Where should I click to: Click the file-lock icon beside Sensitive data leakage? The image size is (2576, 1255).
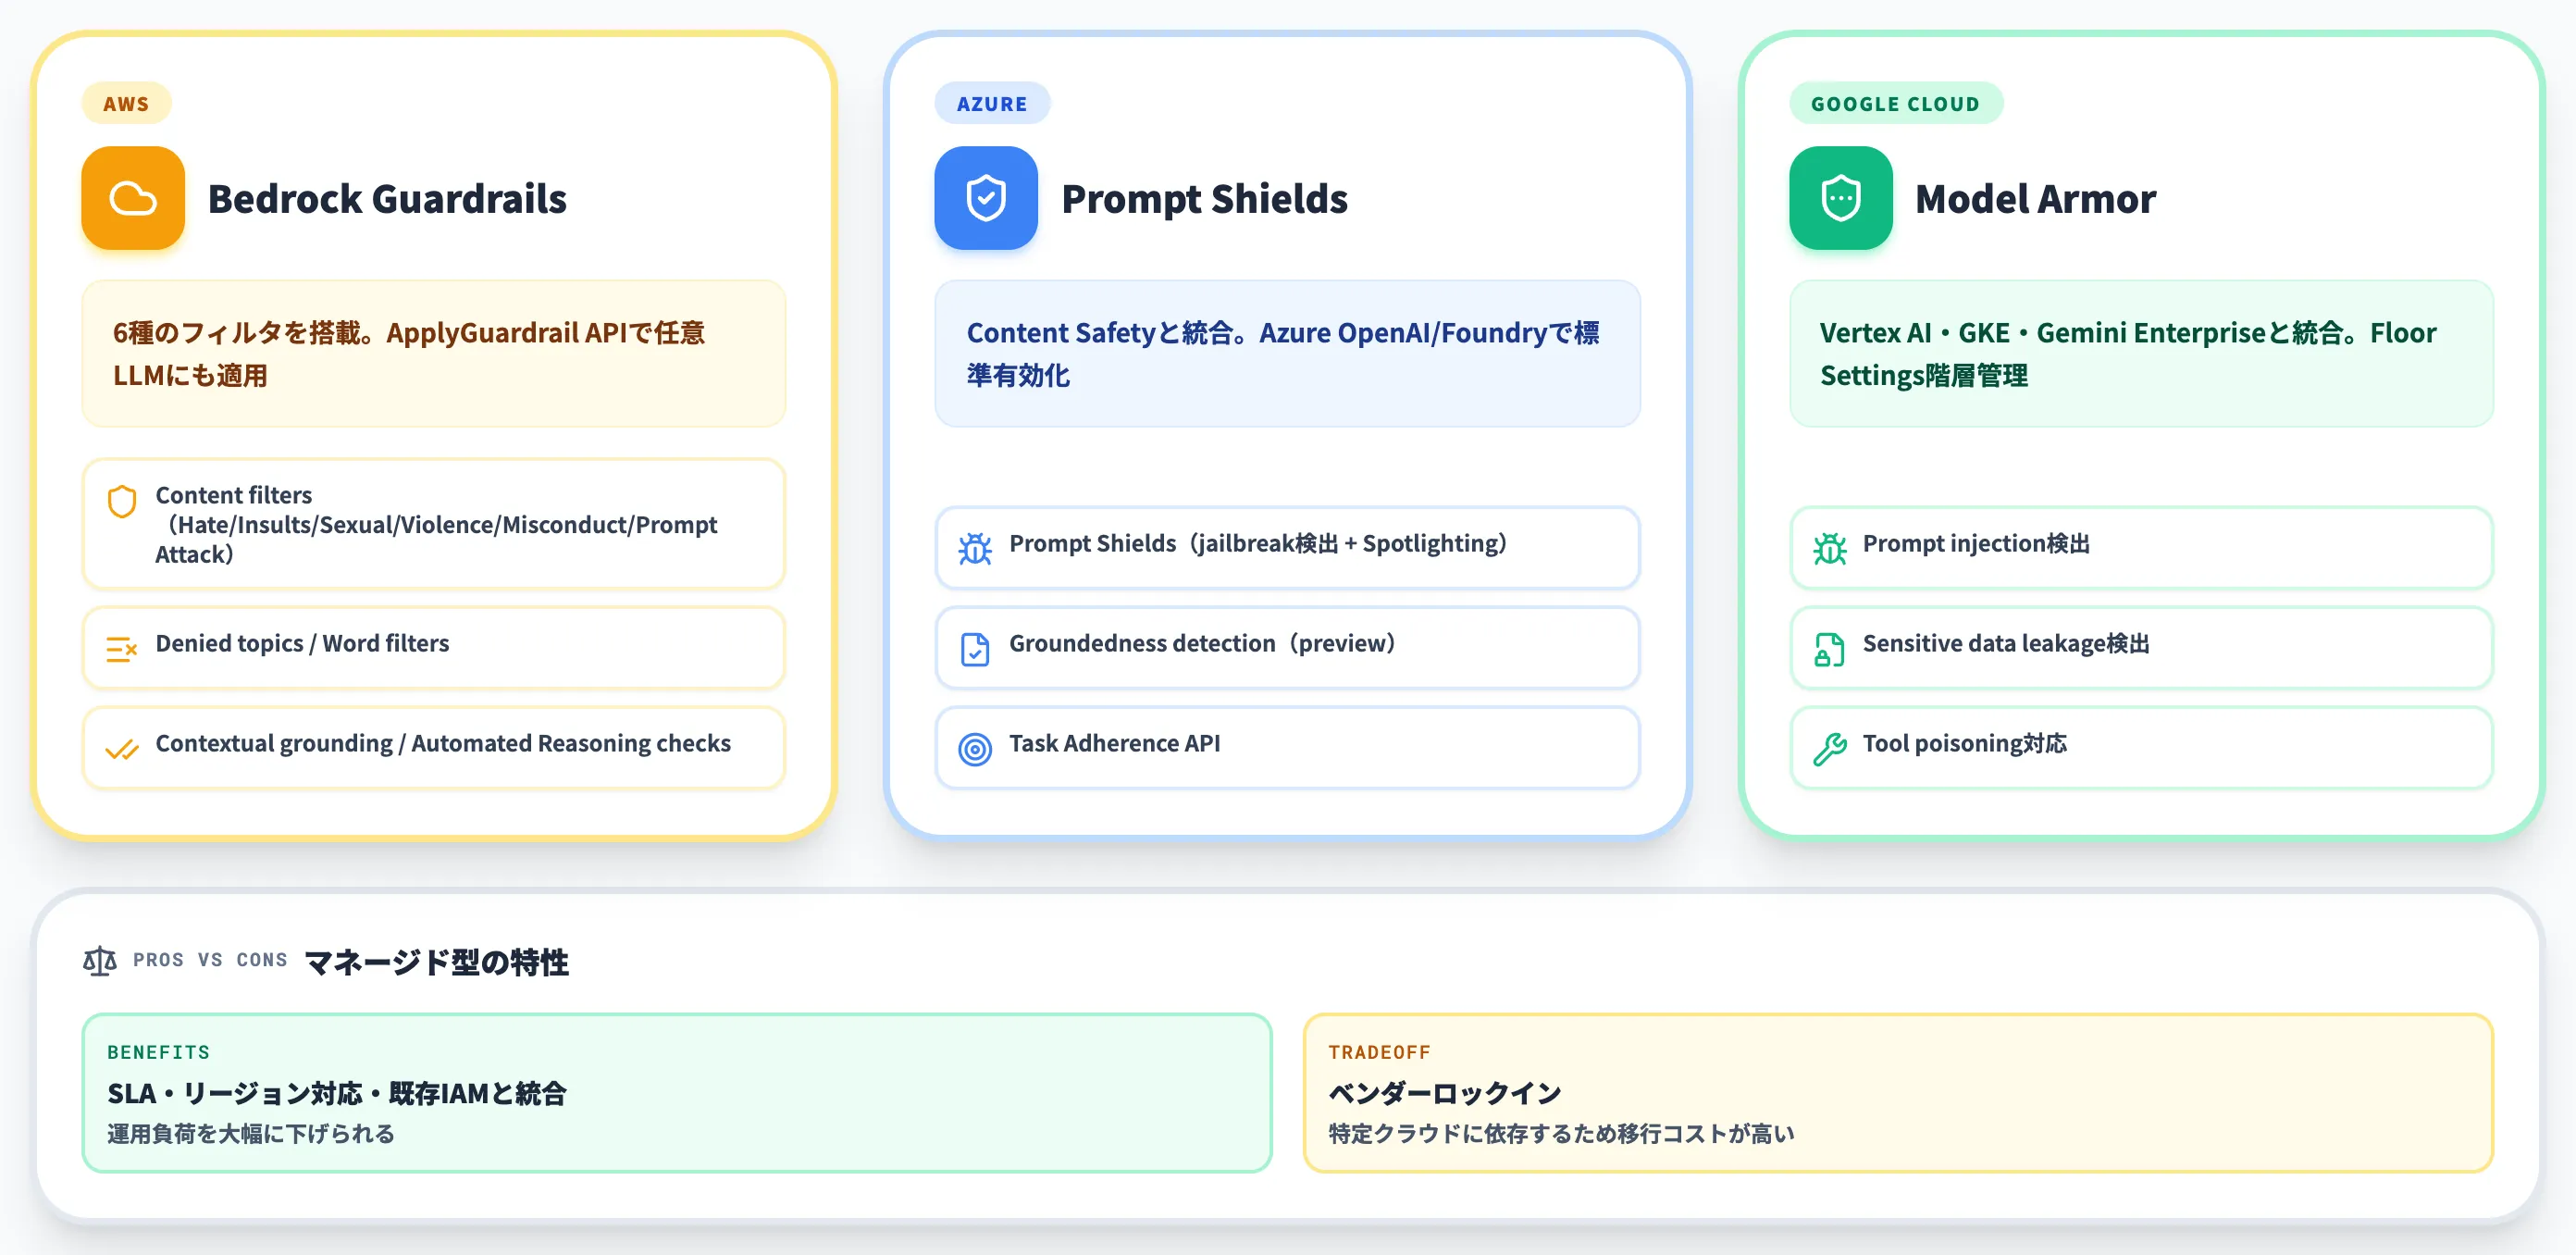click(x=1830, y=649)
